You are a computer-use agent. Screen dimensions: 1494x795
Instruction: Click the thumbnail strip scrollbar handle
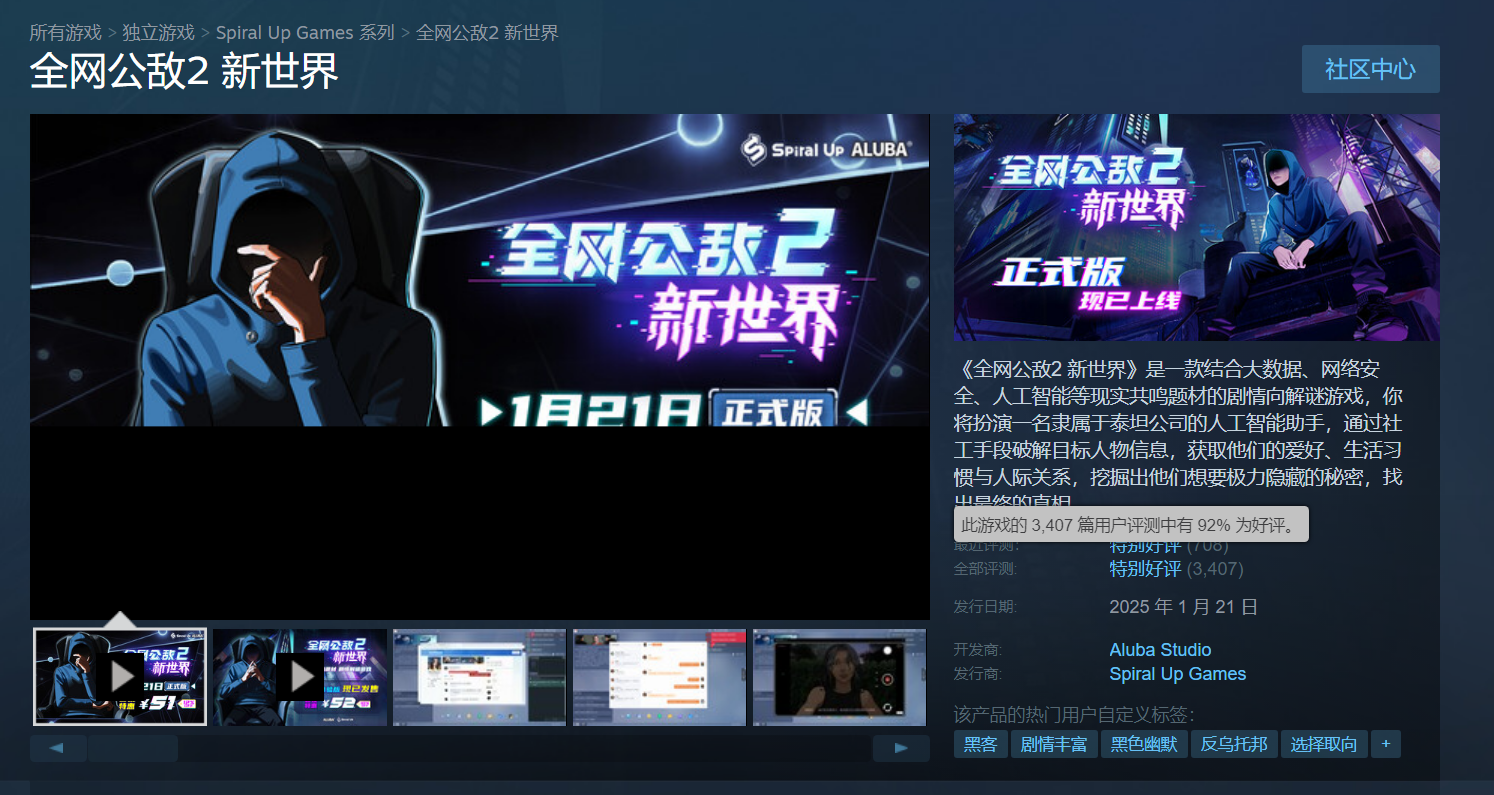[x=133, y=748]
